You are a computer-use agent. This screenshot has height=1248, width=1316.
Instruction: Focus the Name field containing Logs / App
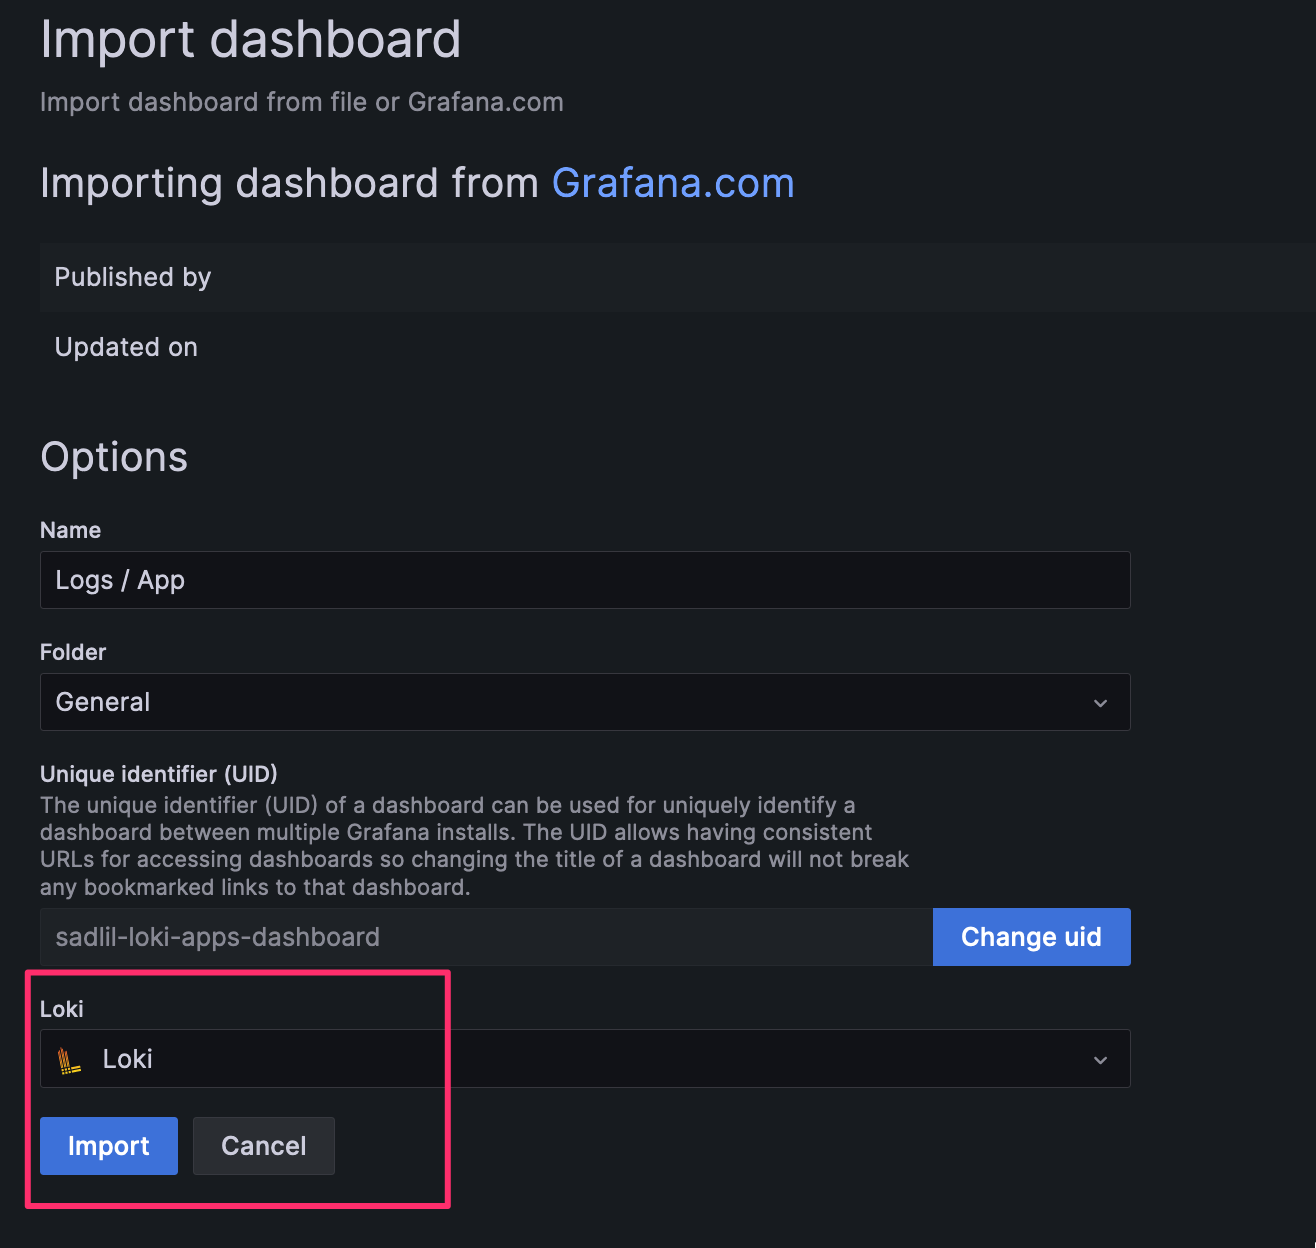click(584, 580)
